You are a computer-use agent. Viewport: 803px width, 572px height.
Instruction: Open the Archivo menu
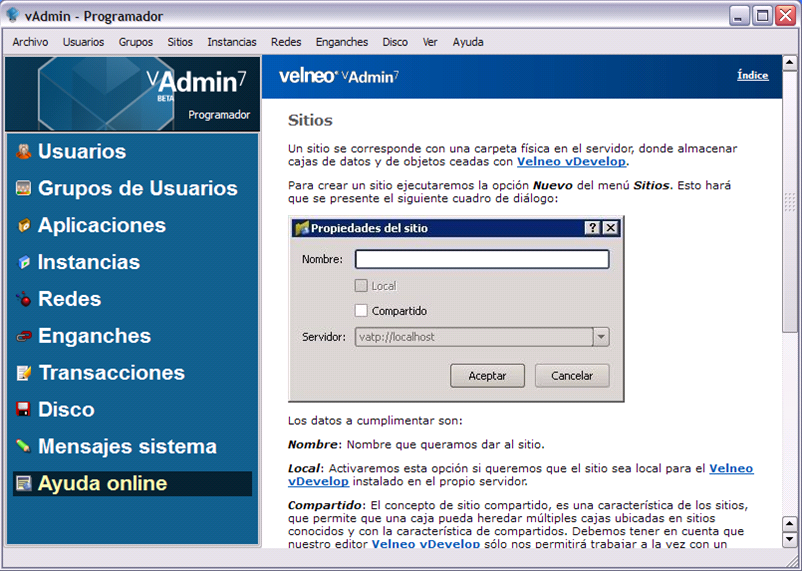pos(30,42)
